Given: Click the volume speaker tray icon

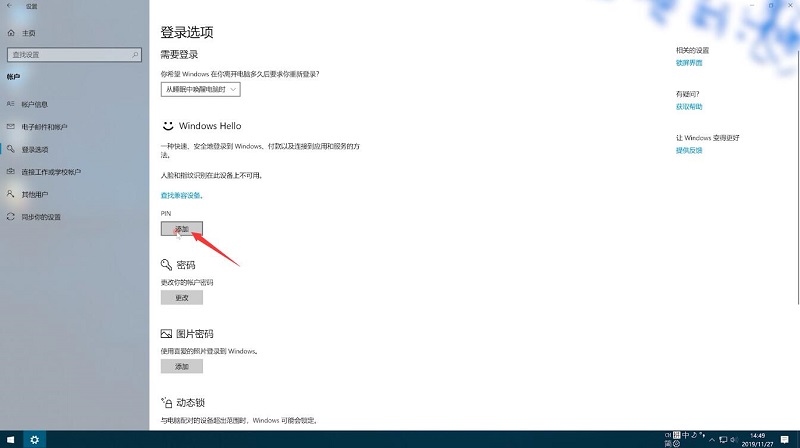Looking at the screenshot, I should pos(734,439).
